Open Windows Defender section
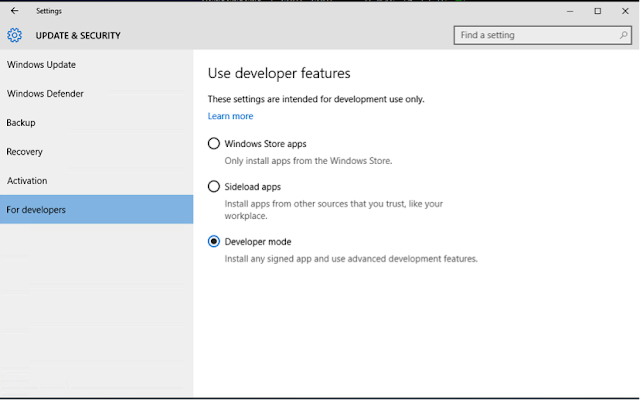 pyautogui.click(x=45, y=94)
